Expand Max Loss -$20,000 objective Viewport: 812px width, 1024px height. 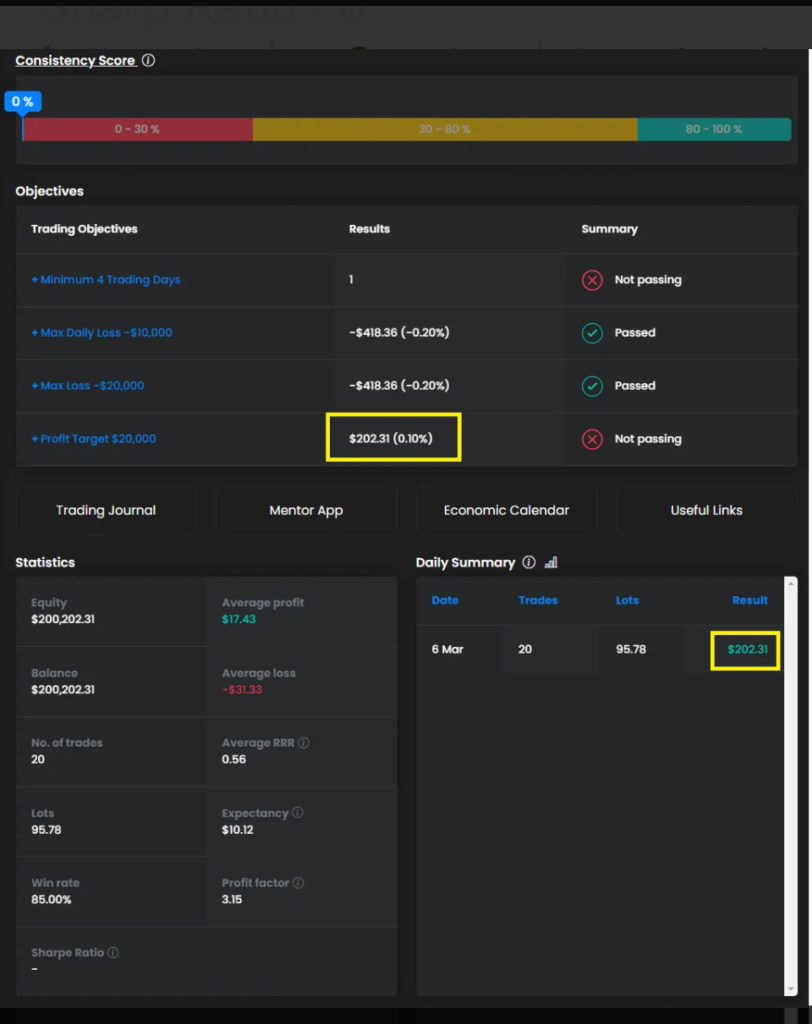88,386
